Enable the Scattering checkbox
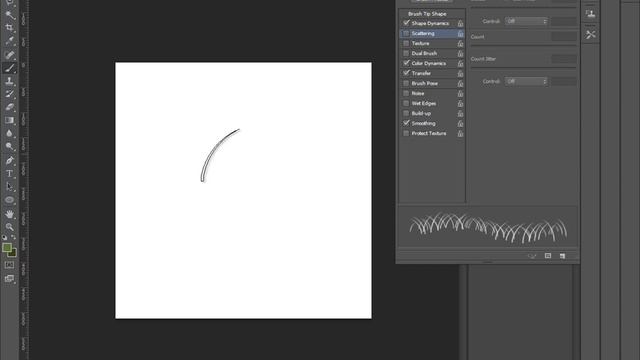 [x=406, y=33]
